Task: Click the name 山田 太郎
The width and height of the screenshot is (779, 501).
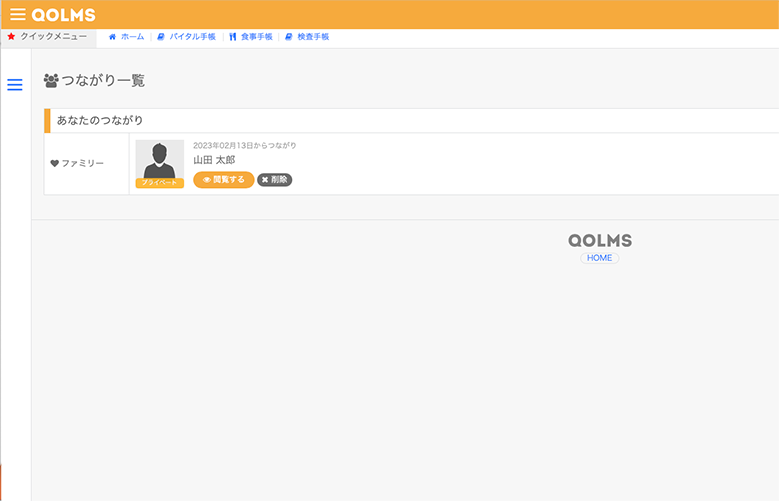Action: tap(214, 160)
